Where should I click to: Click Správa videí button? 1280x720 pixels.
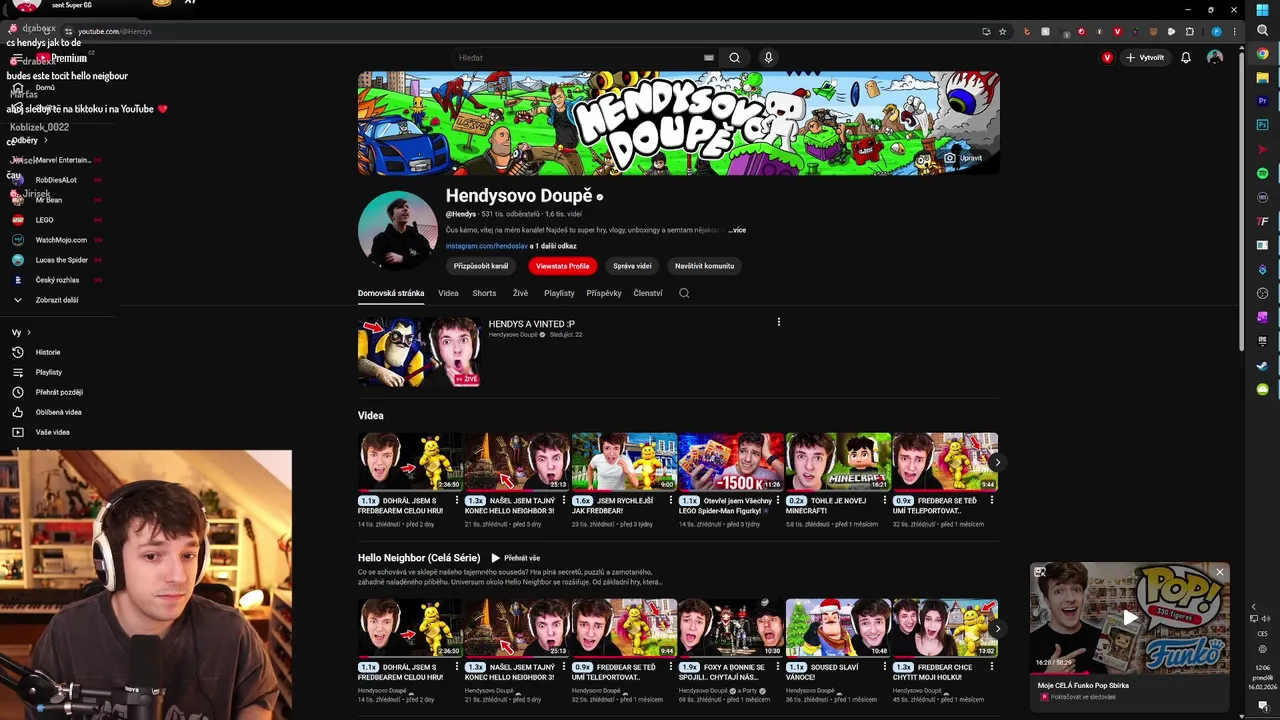pyautogui.click(x=632, y=266)
